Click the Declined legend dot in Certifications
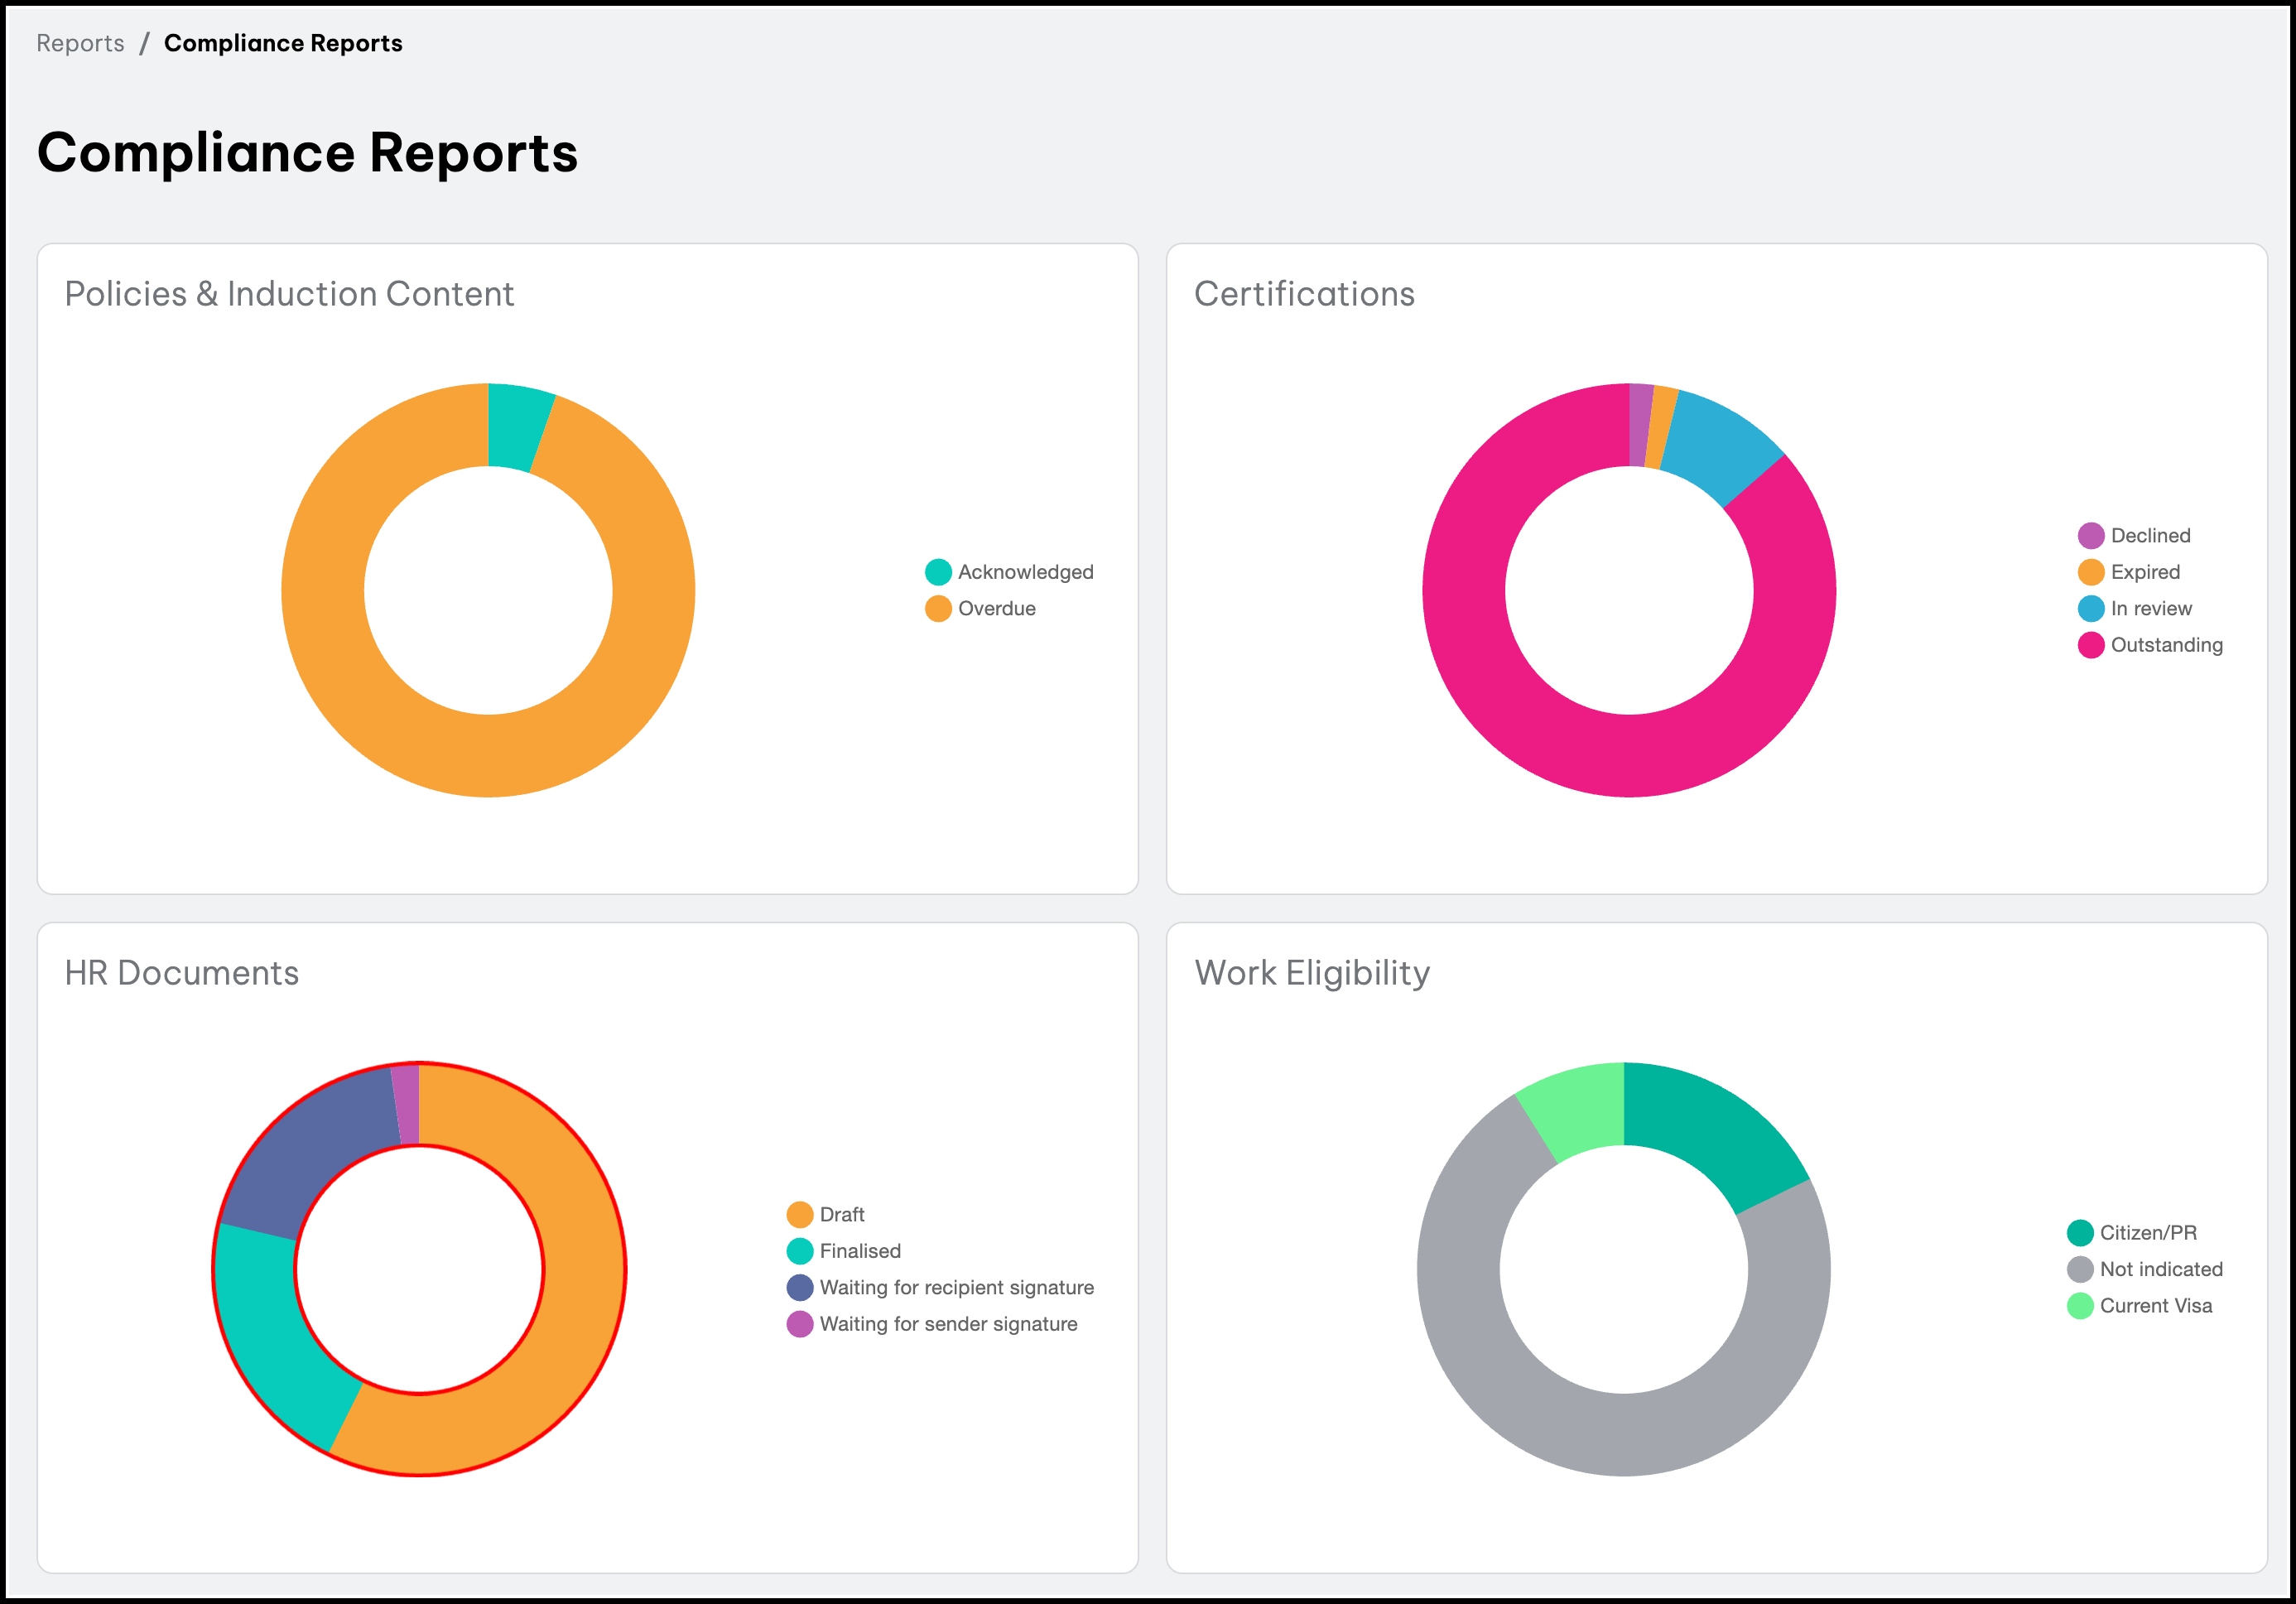The image size is (2296, 1604). pos(2090,535)
